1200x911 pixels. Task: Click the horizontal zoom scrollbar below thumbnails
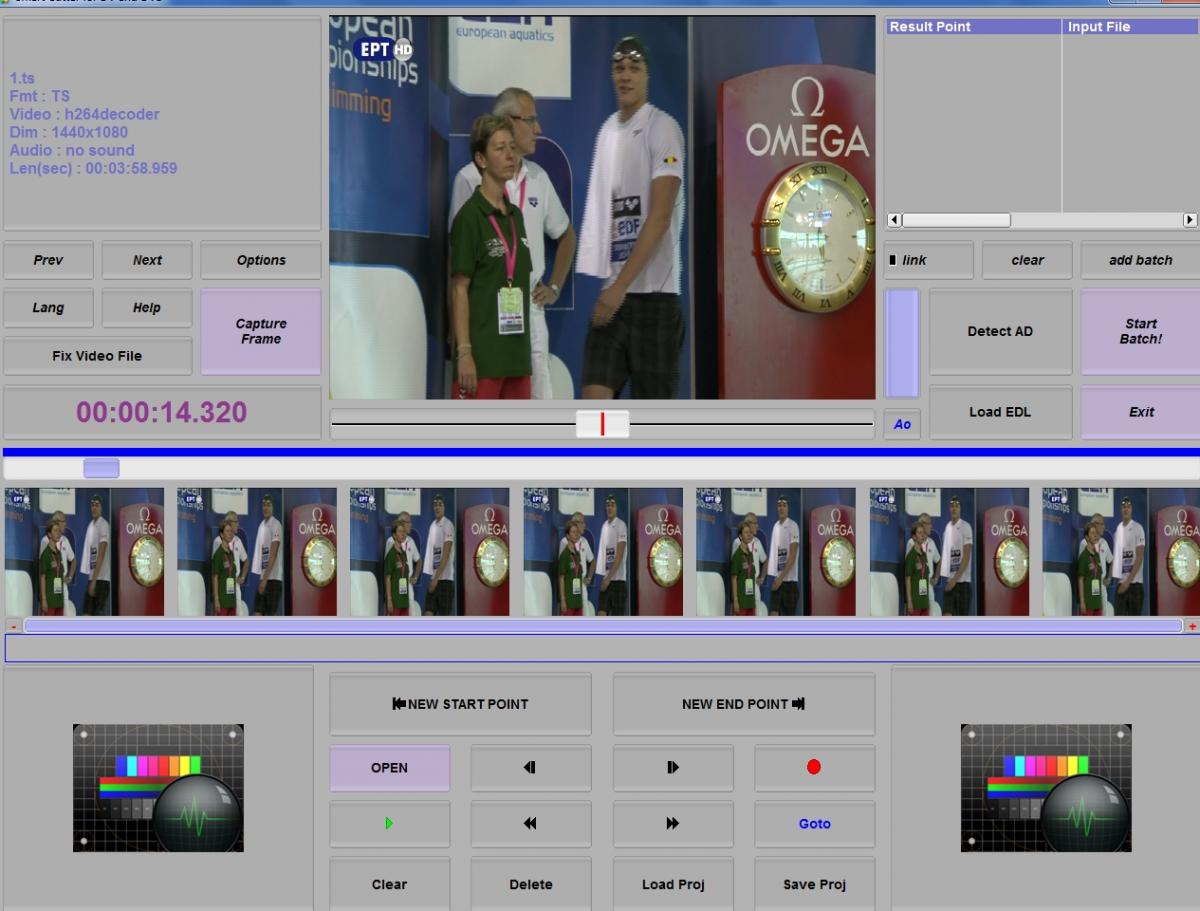point(603,626)
